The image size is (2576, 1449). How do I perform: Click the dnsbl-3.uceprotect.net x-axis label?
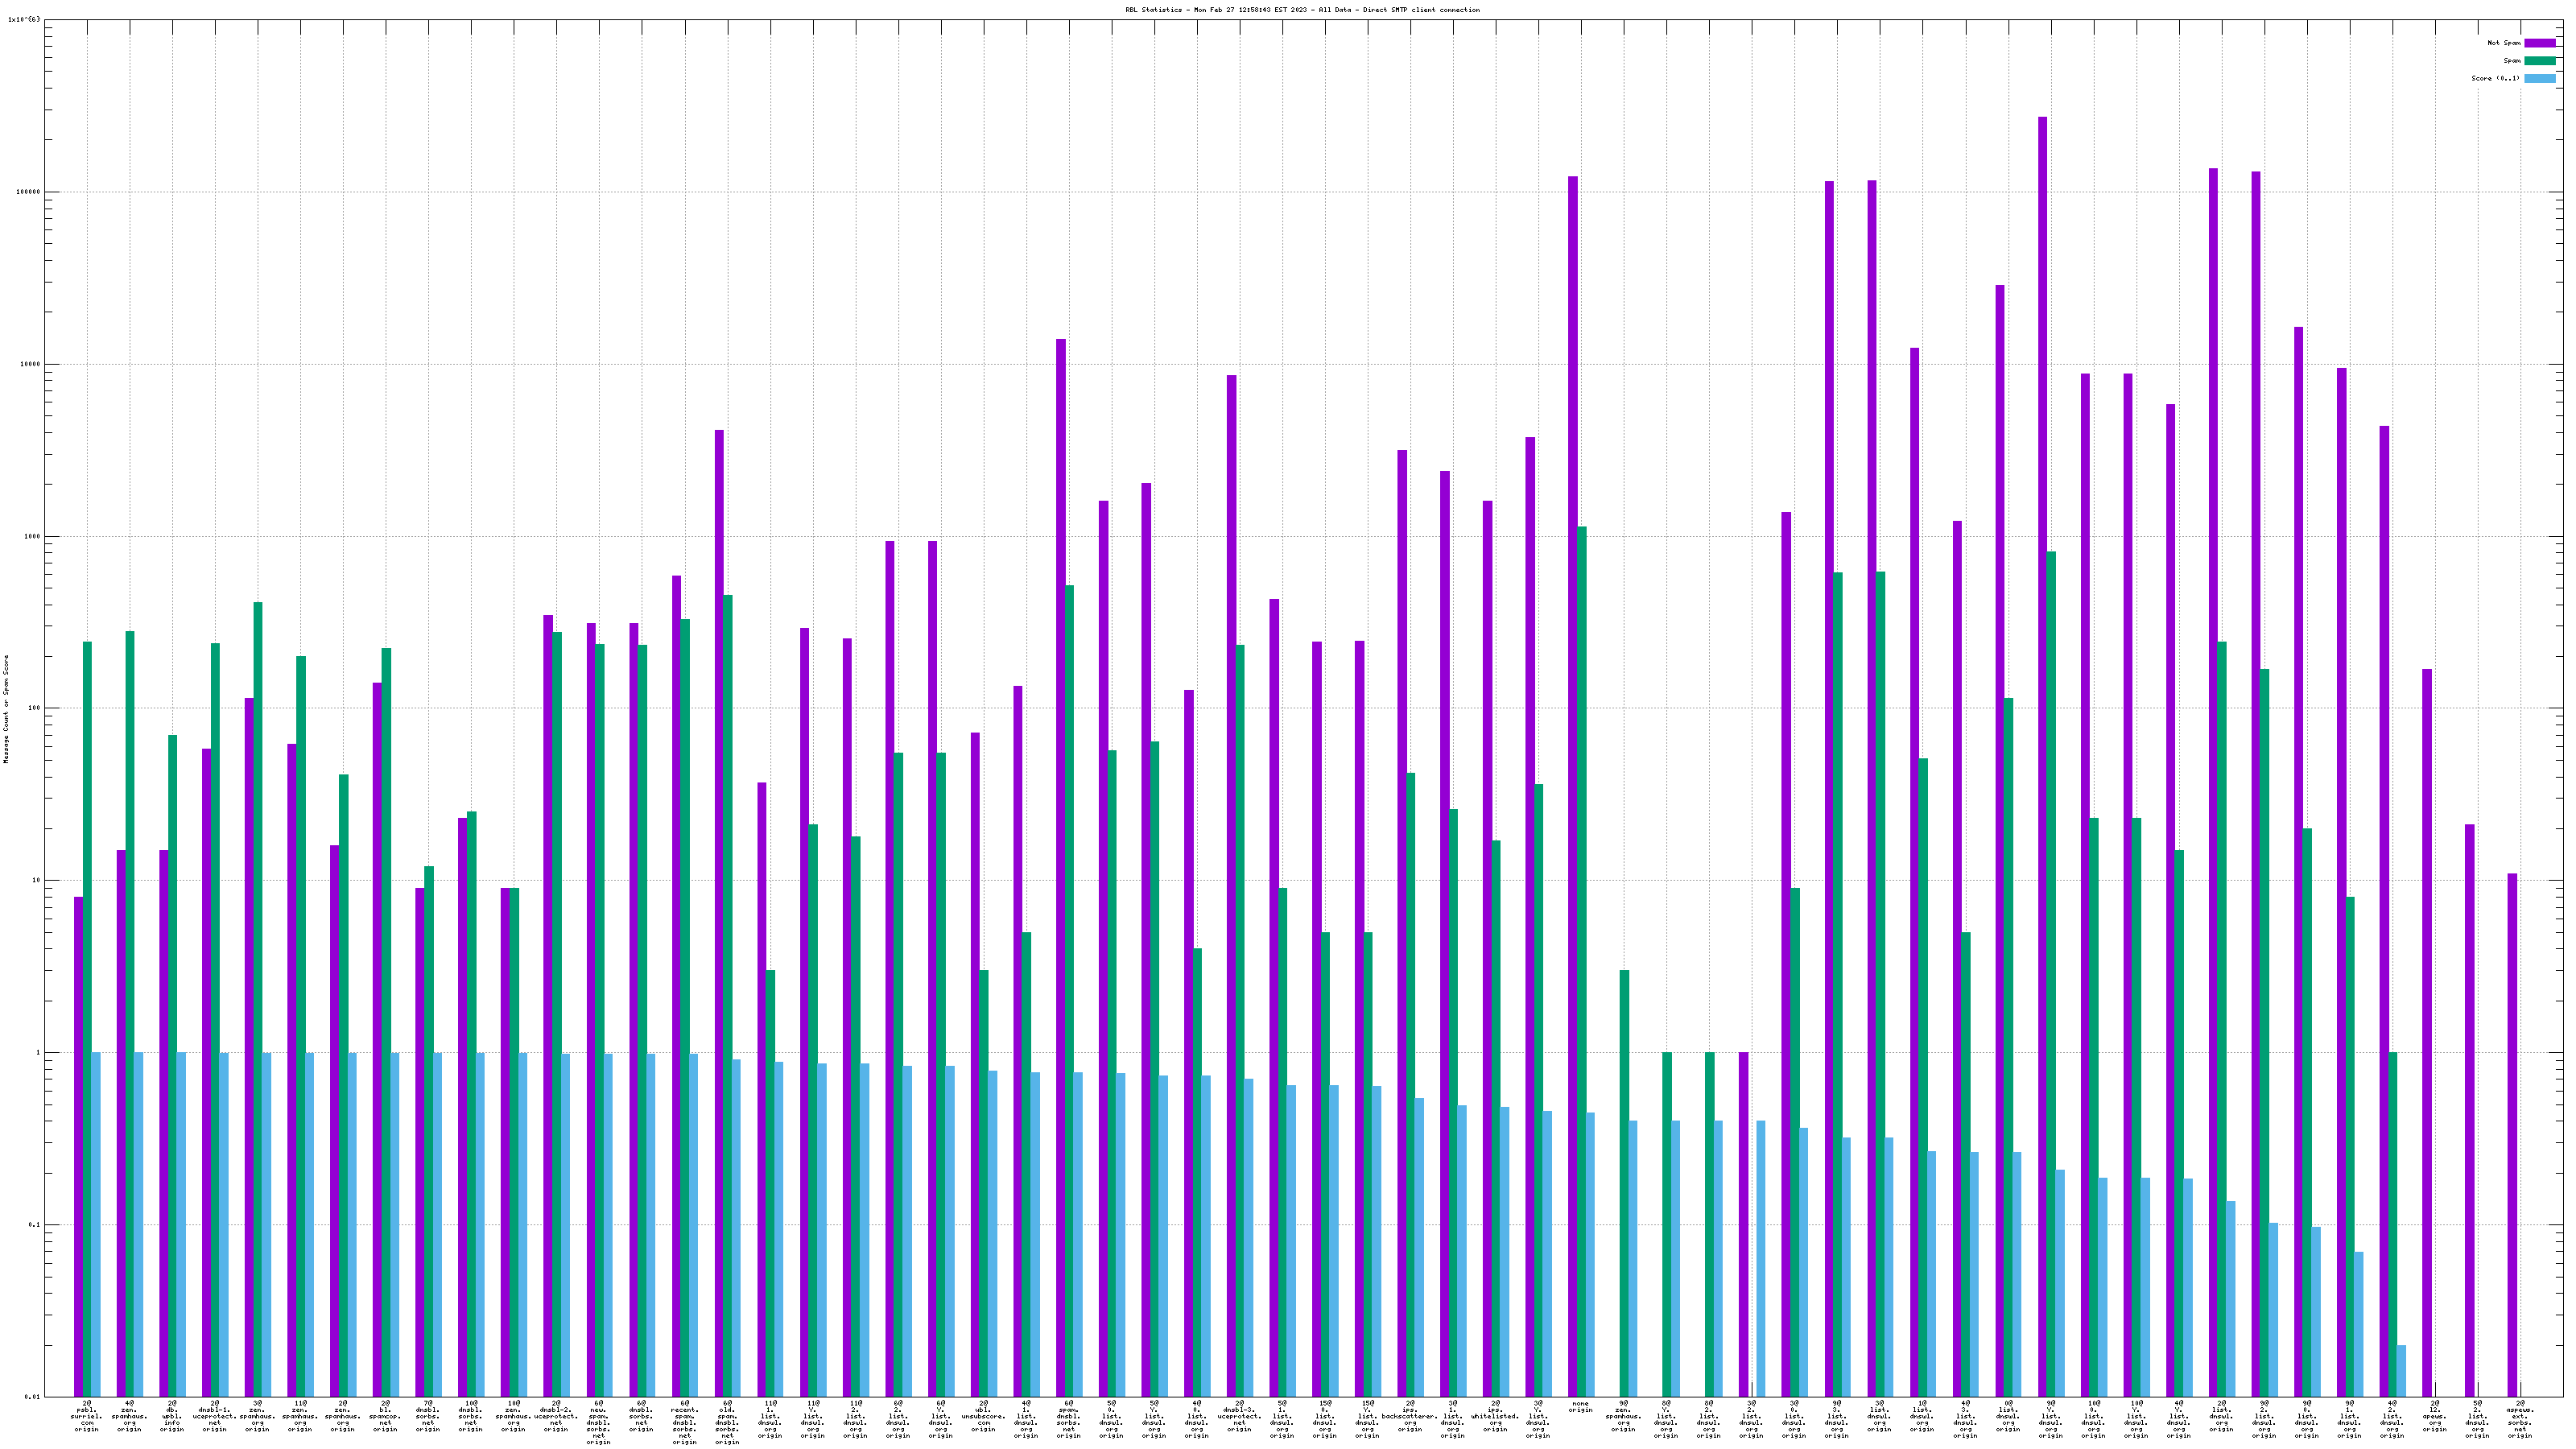tap(1239, 1416)
